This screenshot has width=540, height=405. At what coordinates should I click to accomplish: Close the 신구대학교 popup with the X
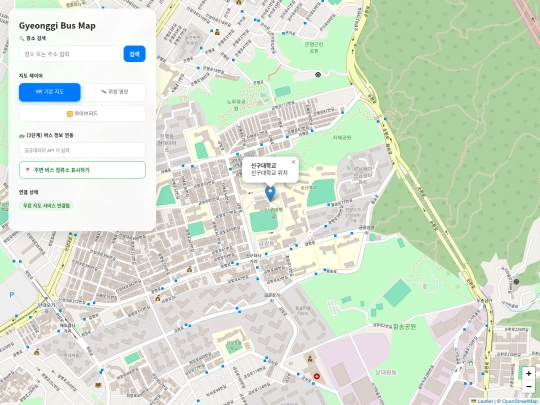pos(293,162)
